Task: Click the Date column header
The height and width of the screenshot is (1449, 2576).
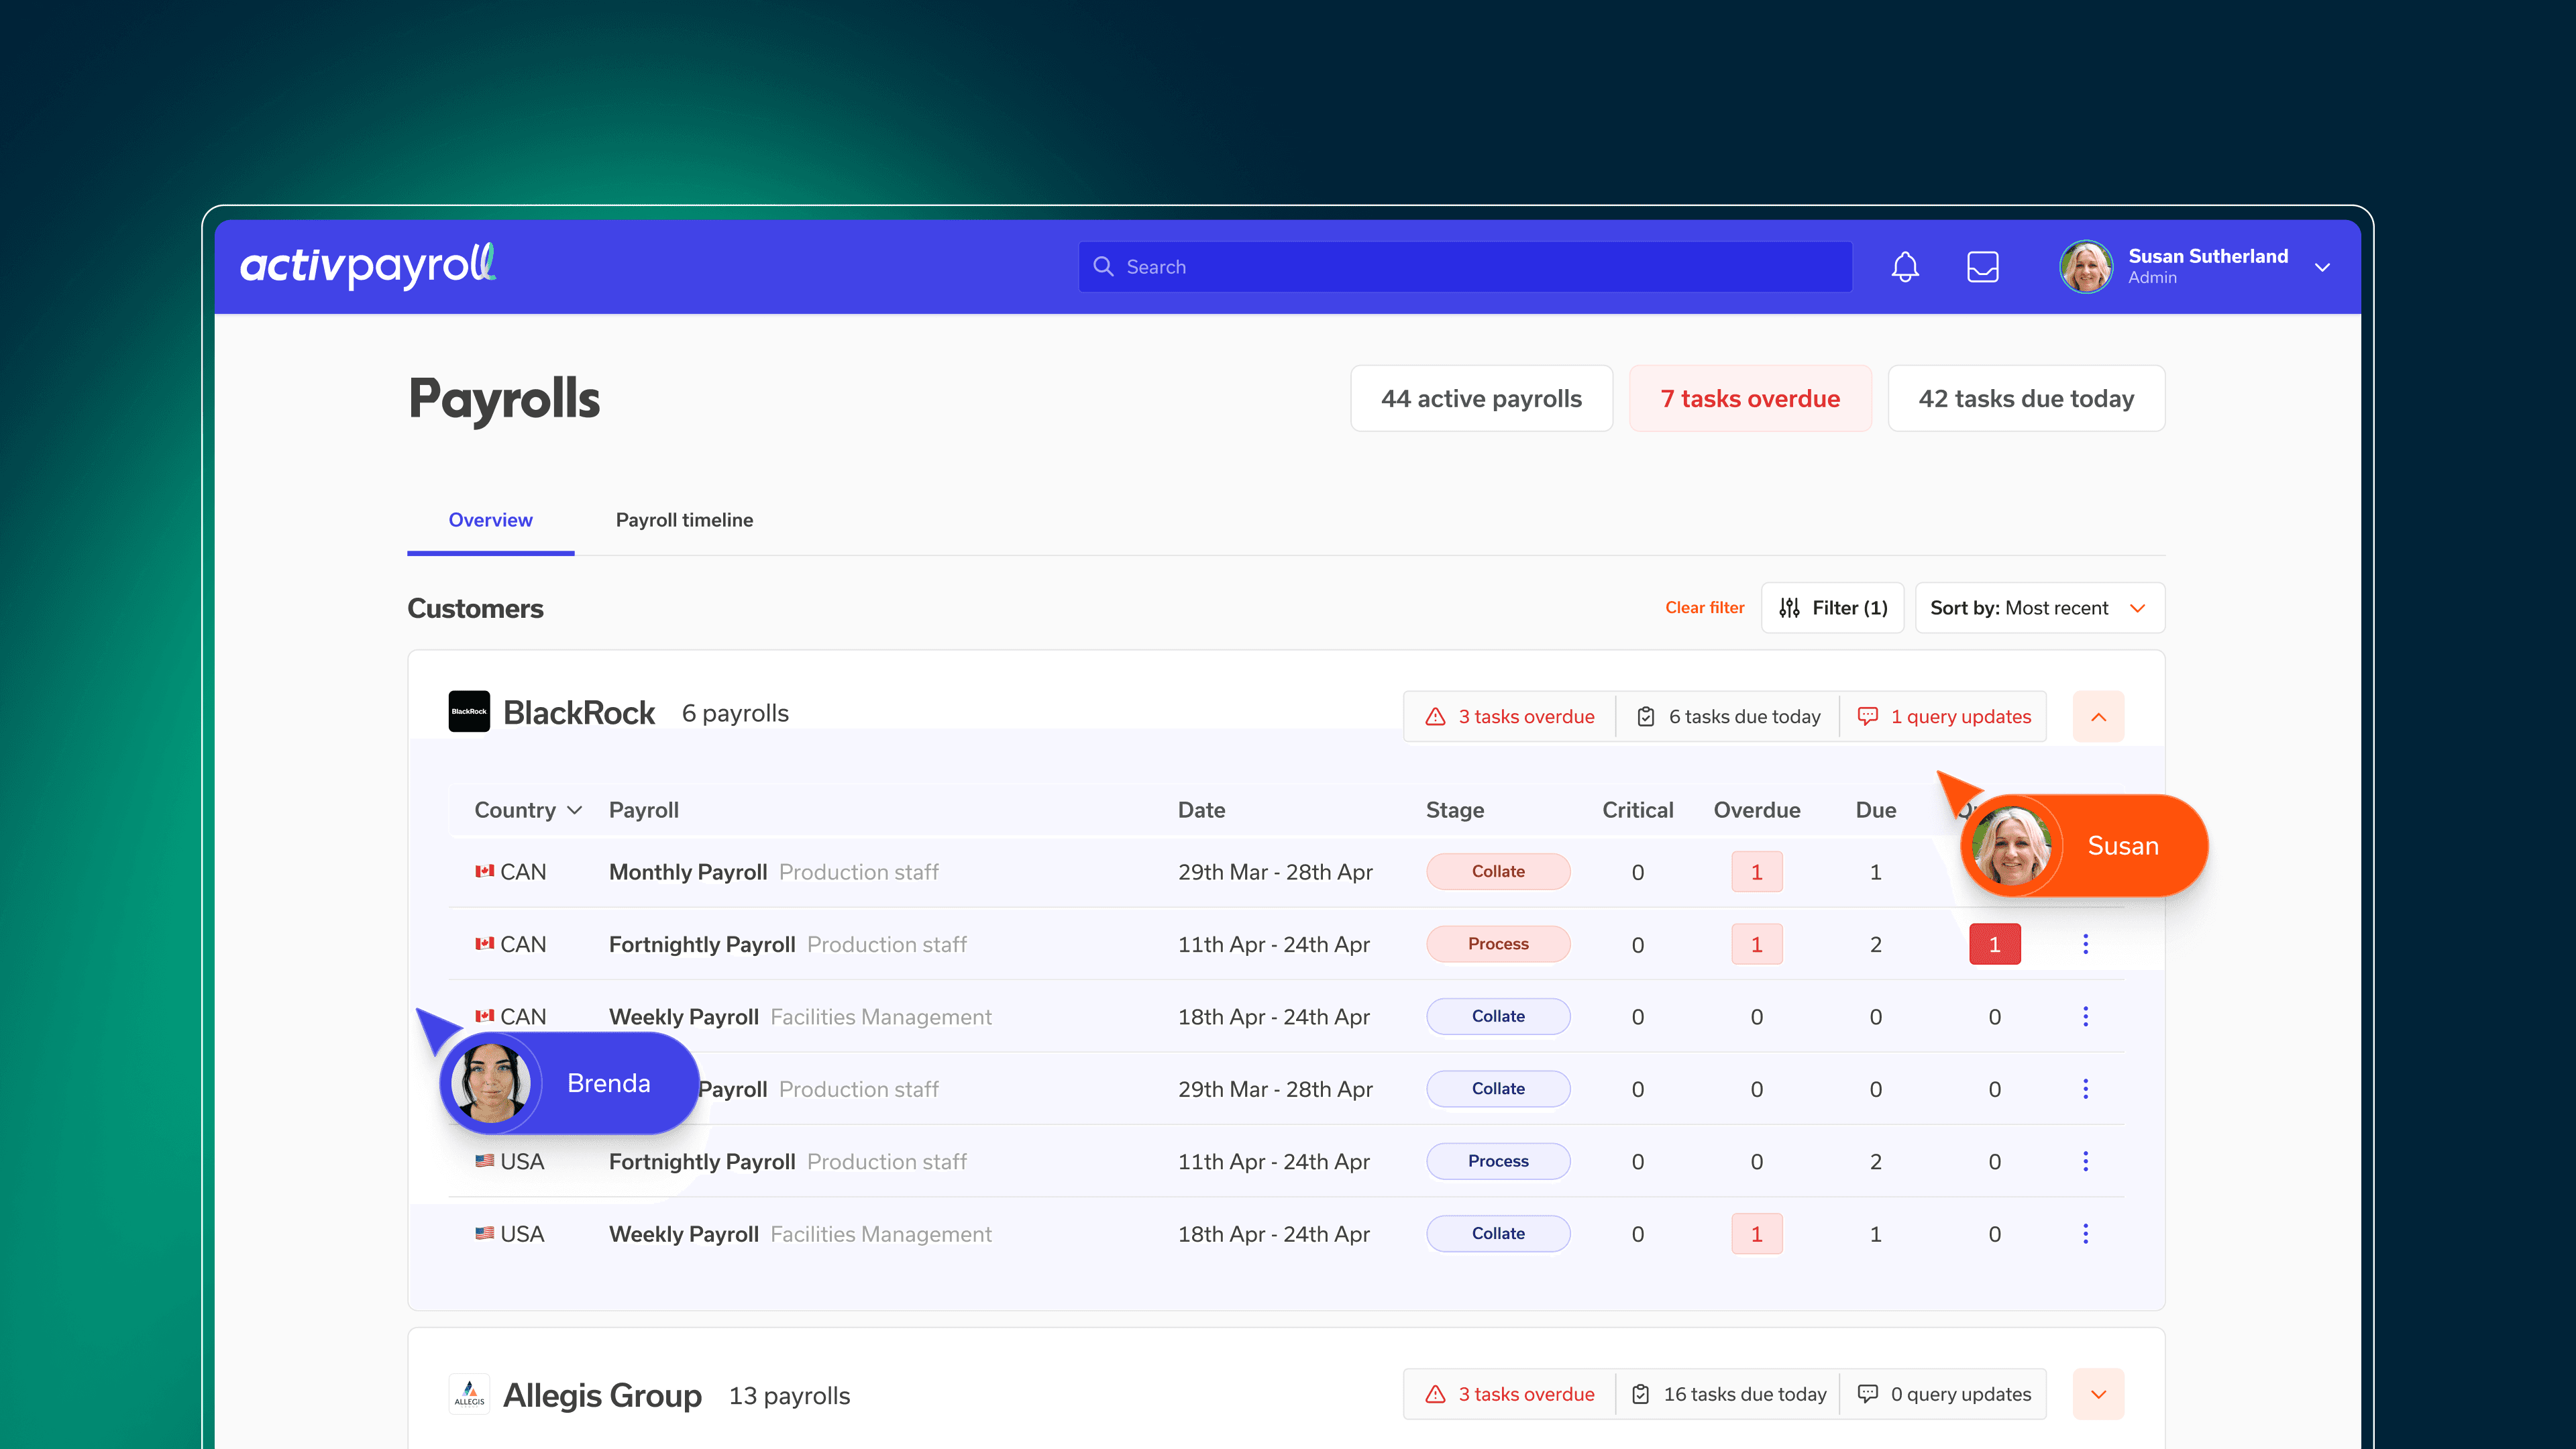Action: [x=1201, y=810]
